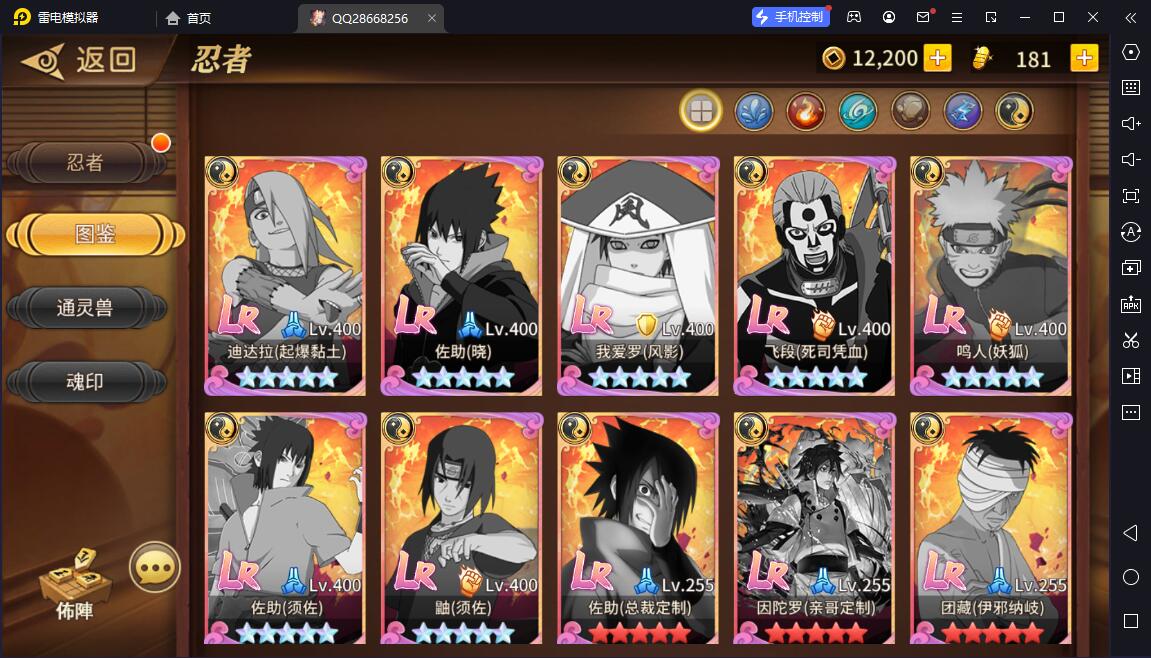Open 鼬(须佐) ninja card

tap(462, 528)
